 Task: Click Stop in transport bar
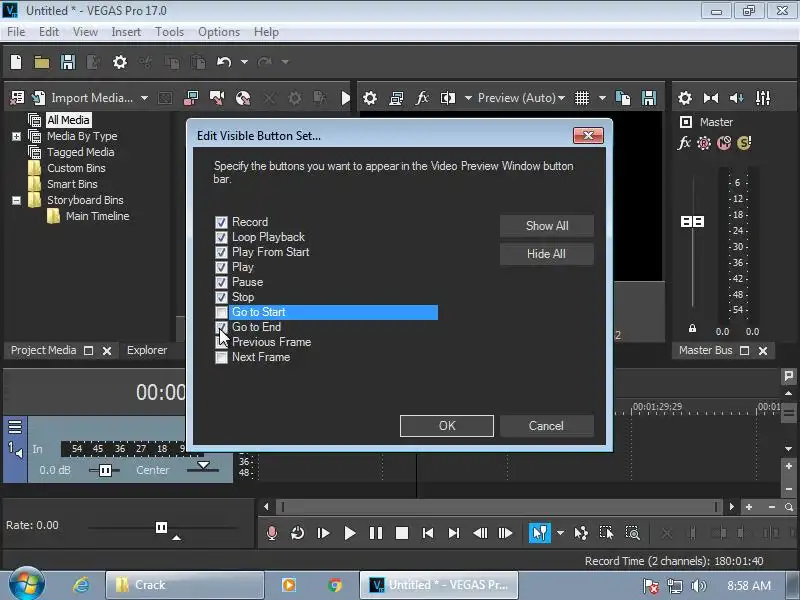402,533
